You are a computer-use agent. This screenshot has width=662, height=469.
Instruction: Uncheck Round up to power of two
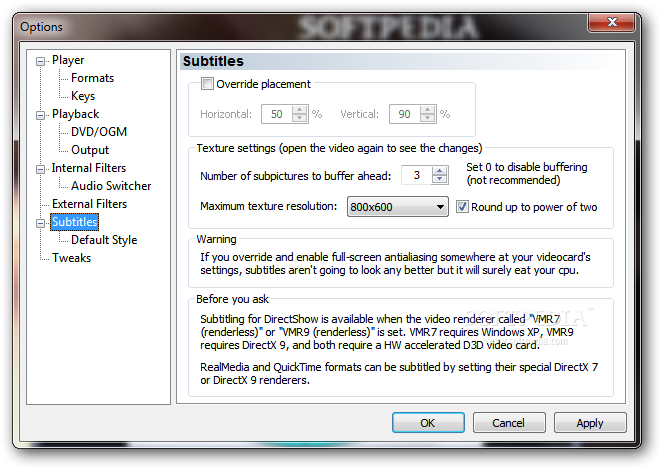pos(462,207)
